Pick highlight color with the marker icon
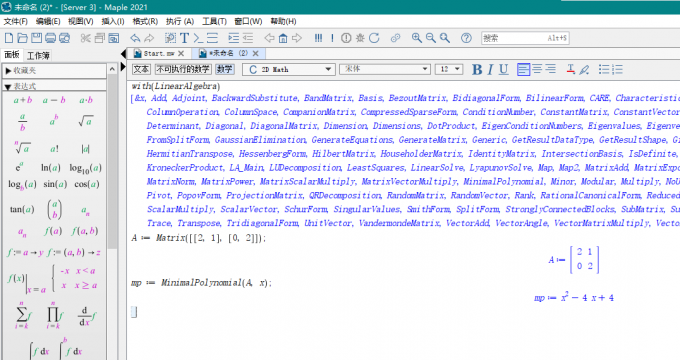The width and height of the screenshot is (680, 360). coord(585,69)
